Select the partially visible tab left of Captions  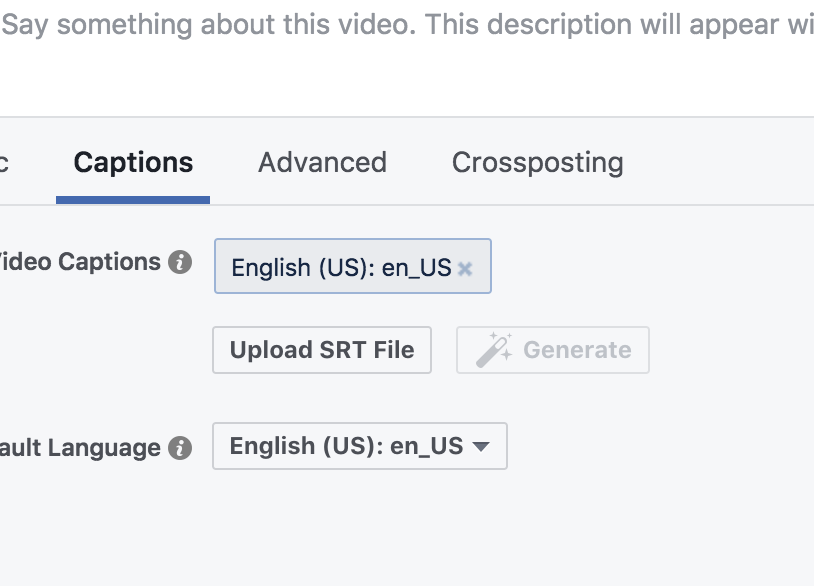tap(4, 162)
